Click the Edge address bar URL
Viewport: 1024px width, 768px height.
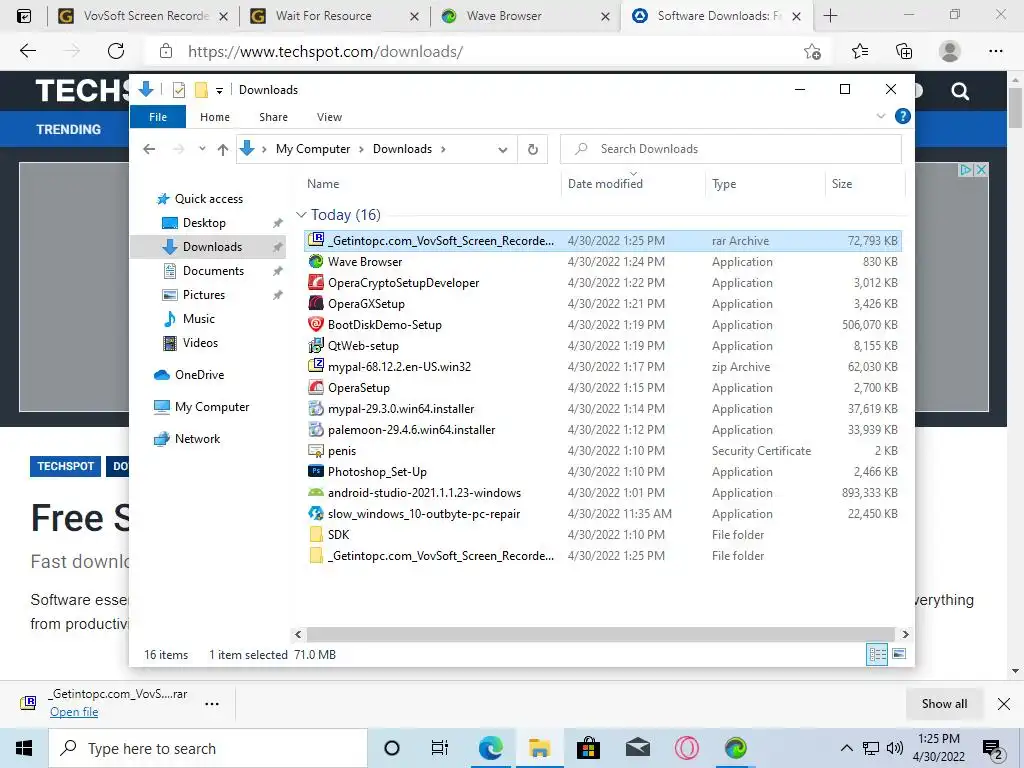pyautogui.click(x=325, y=52)
